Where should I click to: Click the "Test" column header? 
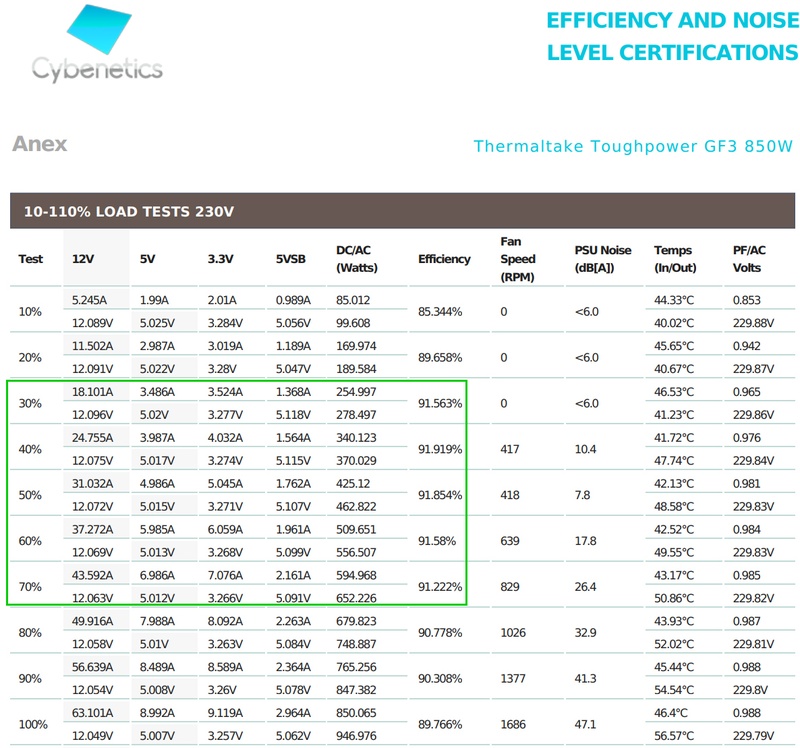point(31,259)
